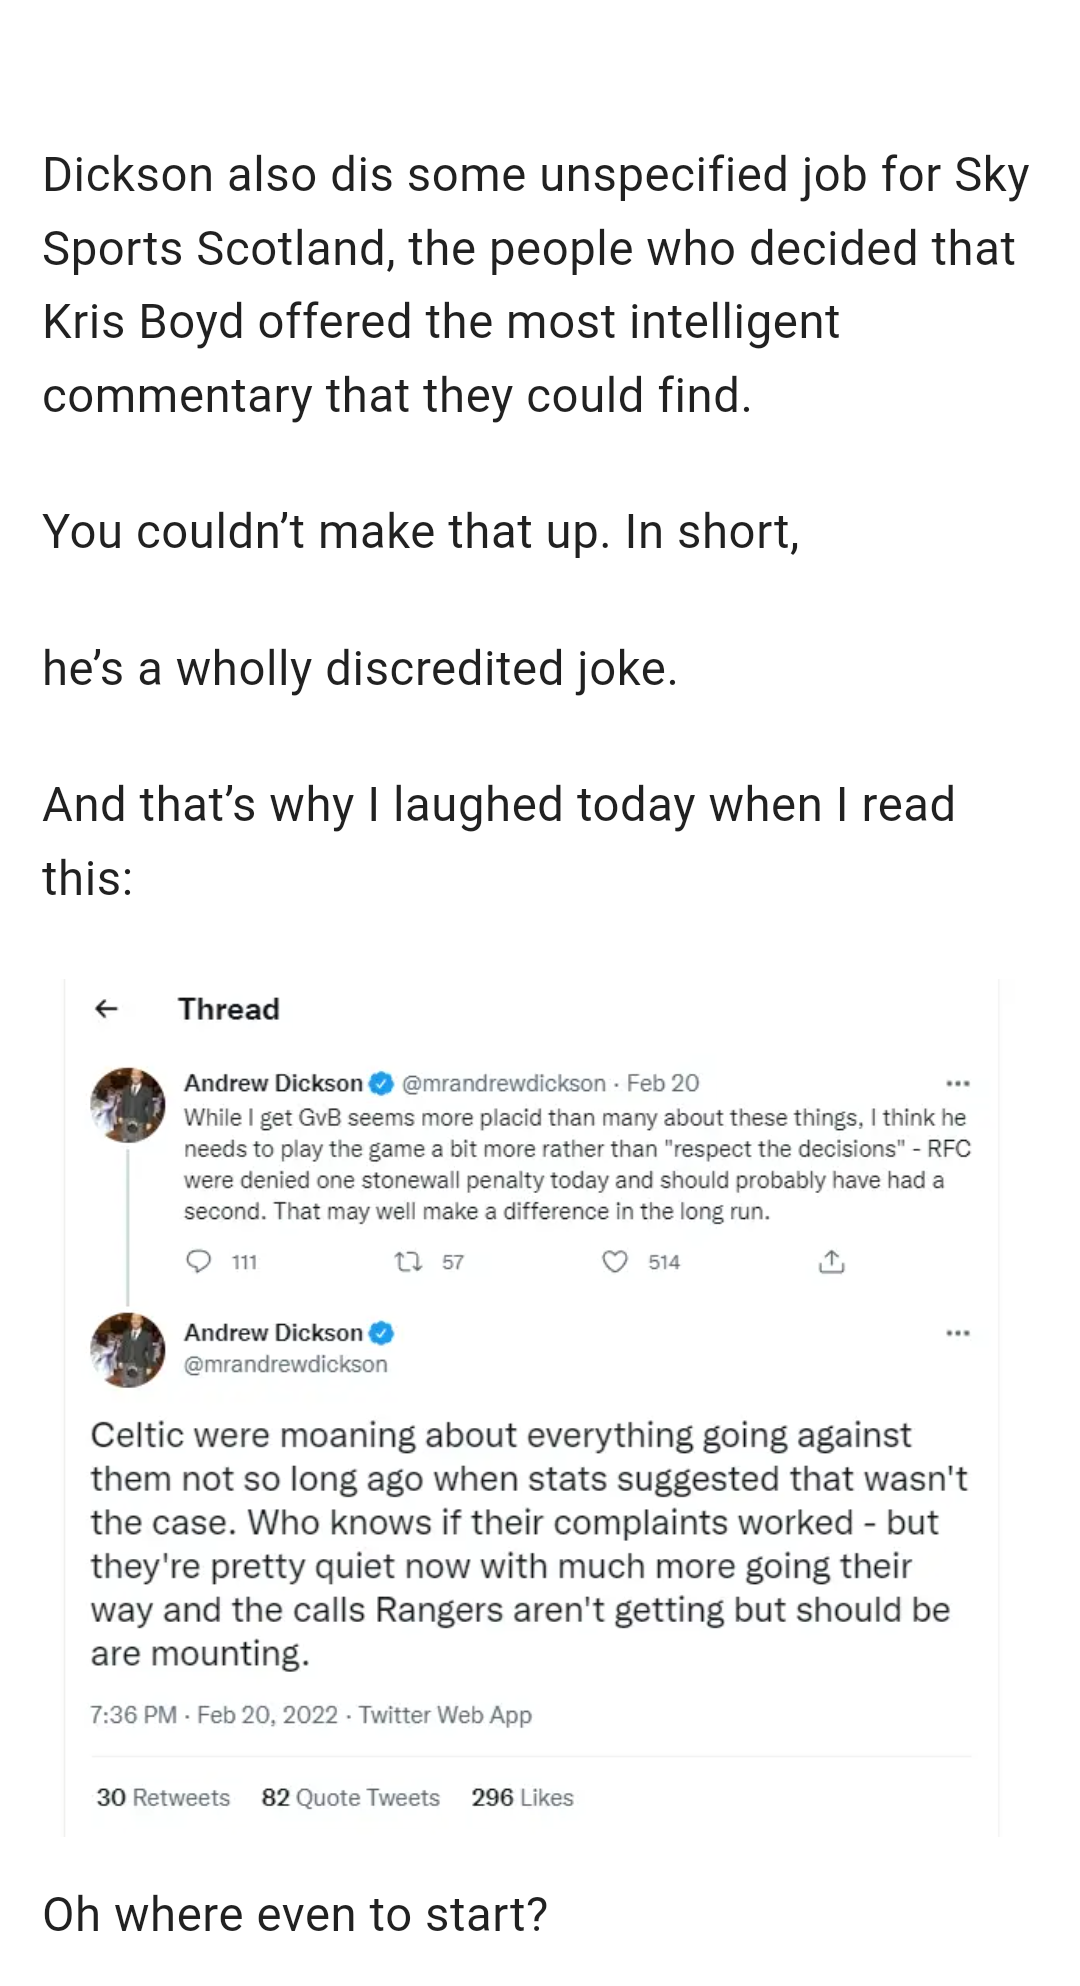Open @mrandrewdickson handle below second name
1080x1986 pixels.
(x=286, y=1364)
